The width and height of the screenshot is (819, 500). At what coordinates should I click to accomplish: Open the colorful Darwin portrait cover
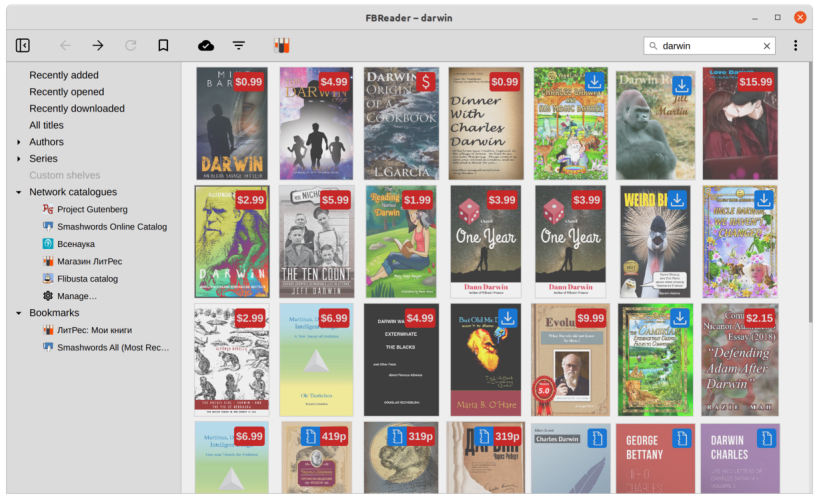232,241
